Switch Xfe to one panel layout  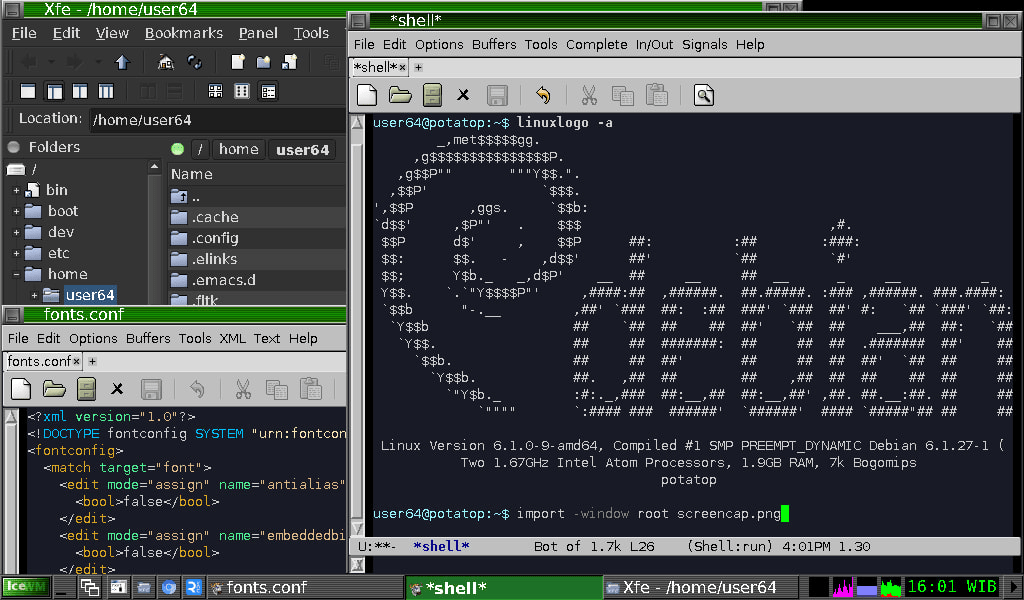(28, 92)
